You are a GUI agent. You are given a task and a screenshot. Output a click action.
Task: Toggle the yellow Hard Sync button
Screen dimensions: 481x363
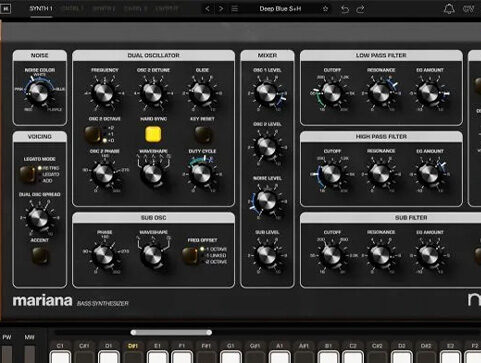153,134
